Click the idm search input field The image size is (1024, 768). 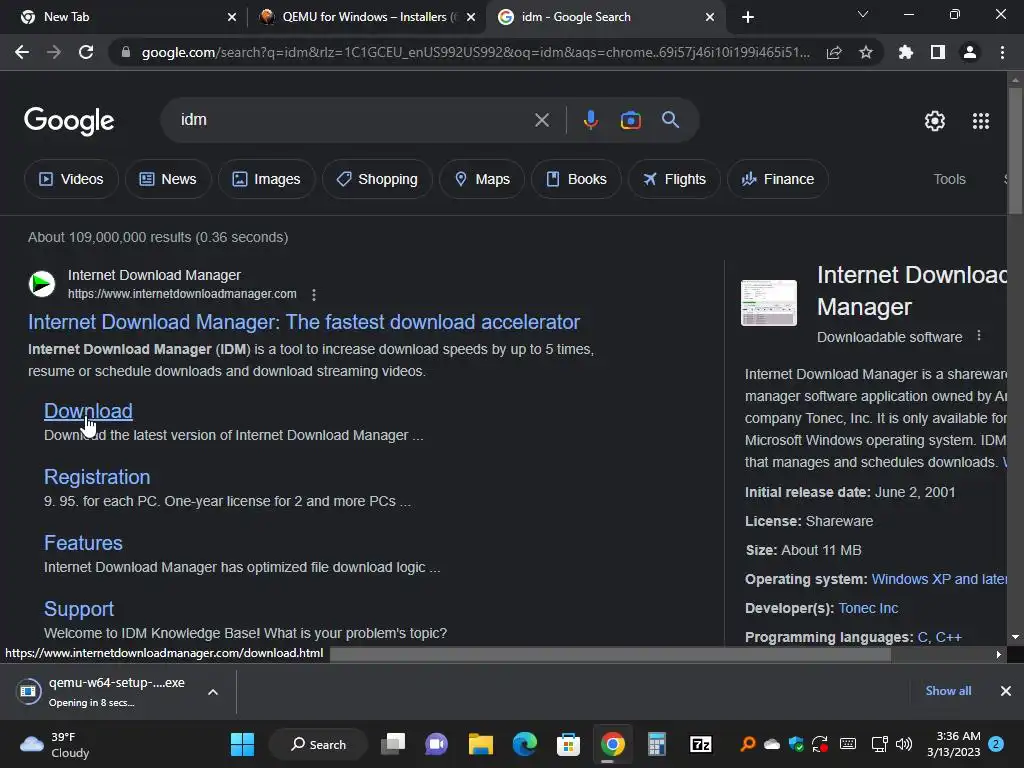[x=353, y=120]
